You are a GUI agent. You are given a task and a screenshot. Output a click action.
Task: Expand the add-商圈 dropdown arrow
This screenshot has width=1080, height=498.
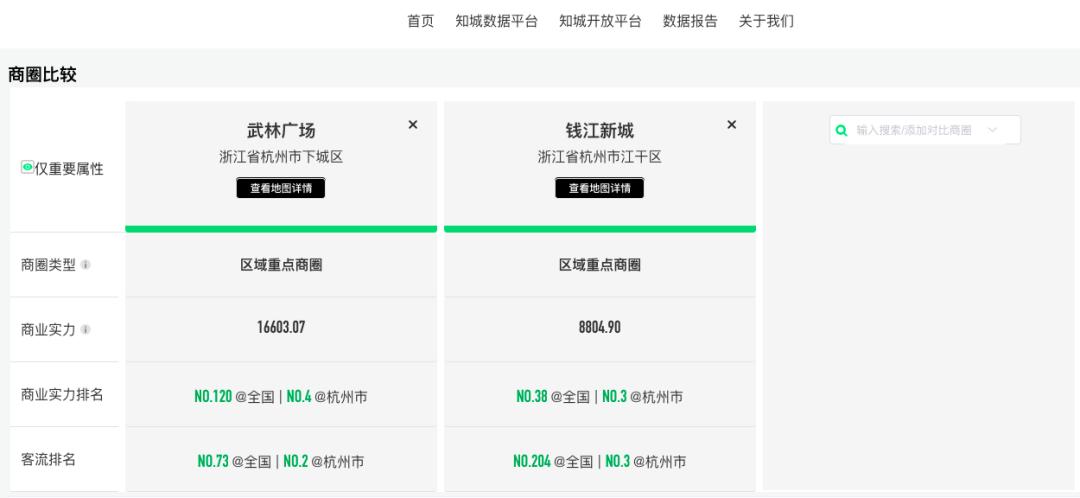pyautogui.click(x=992, y=130)
